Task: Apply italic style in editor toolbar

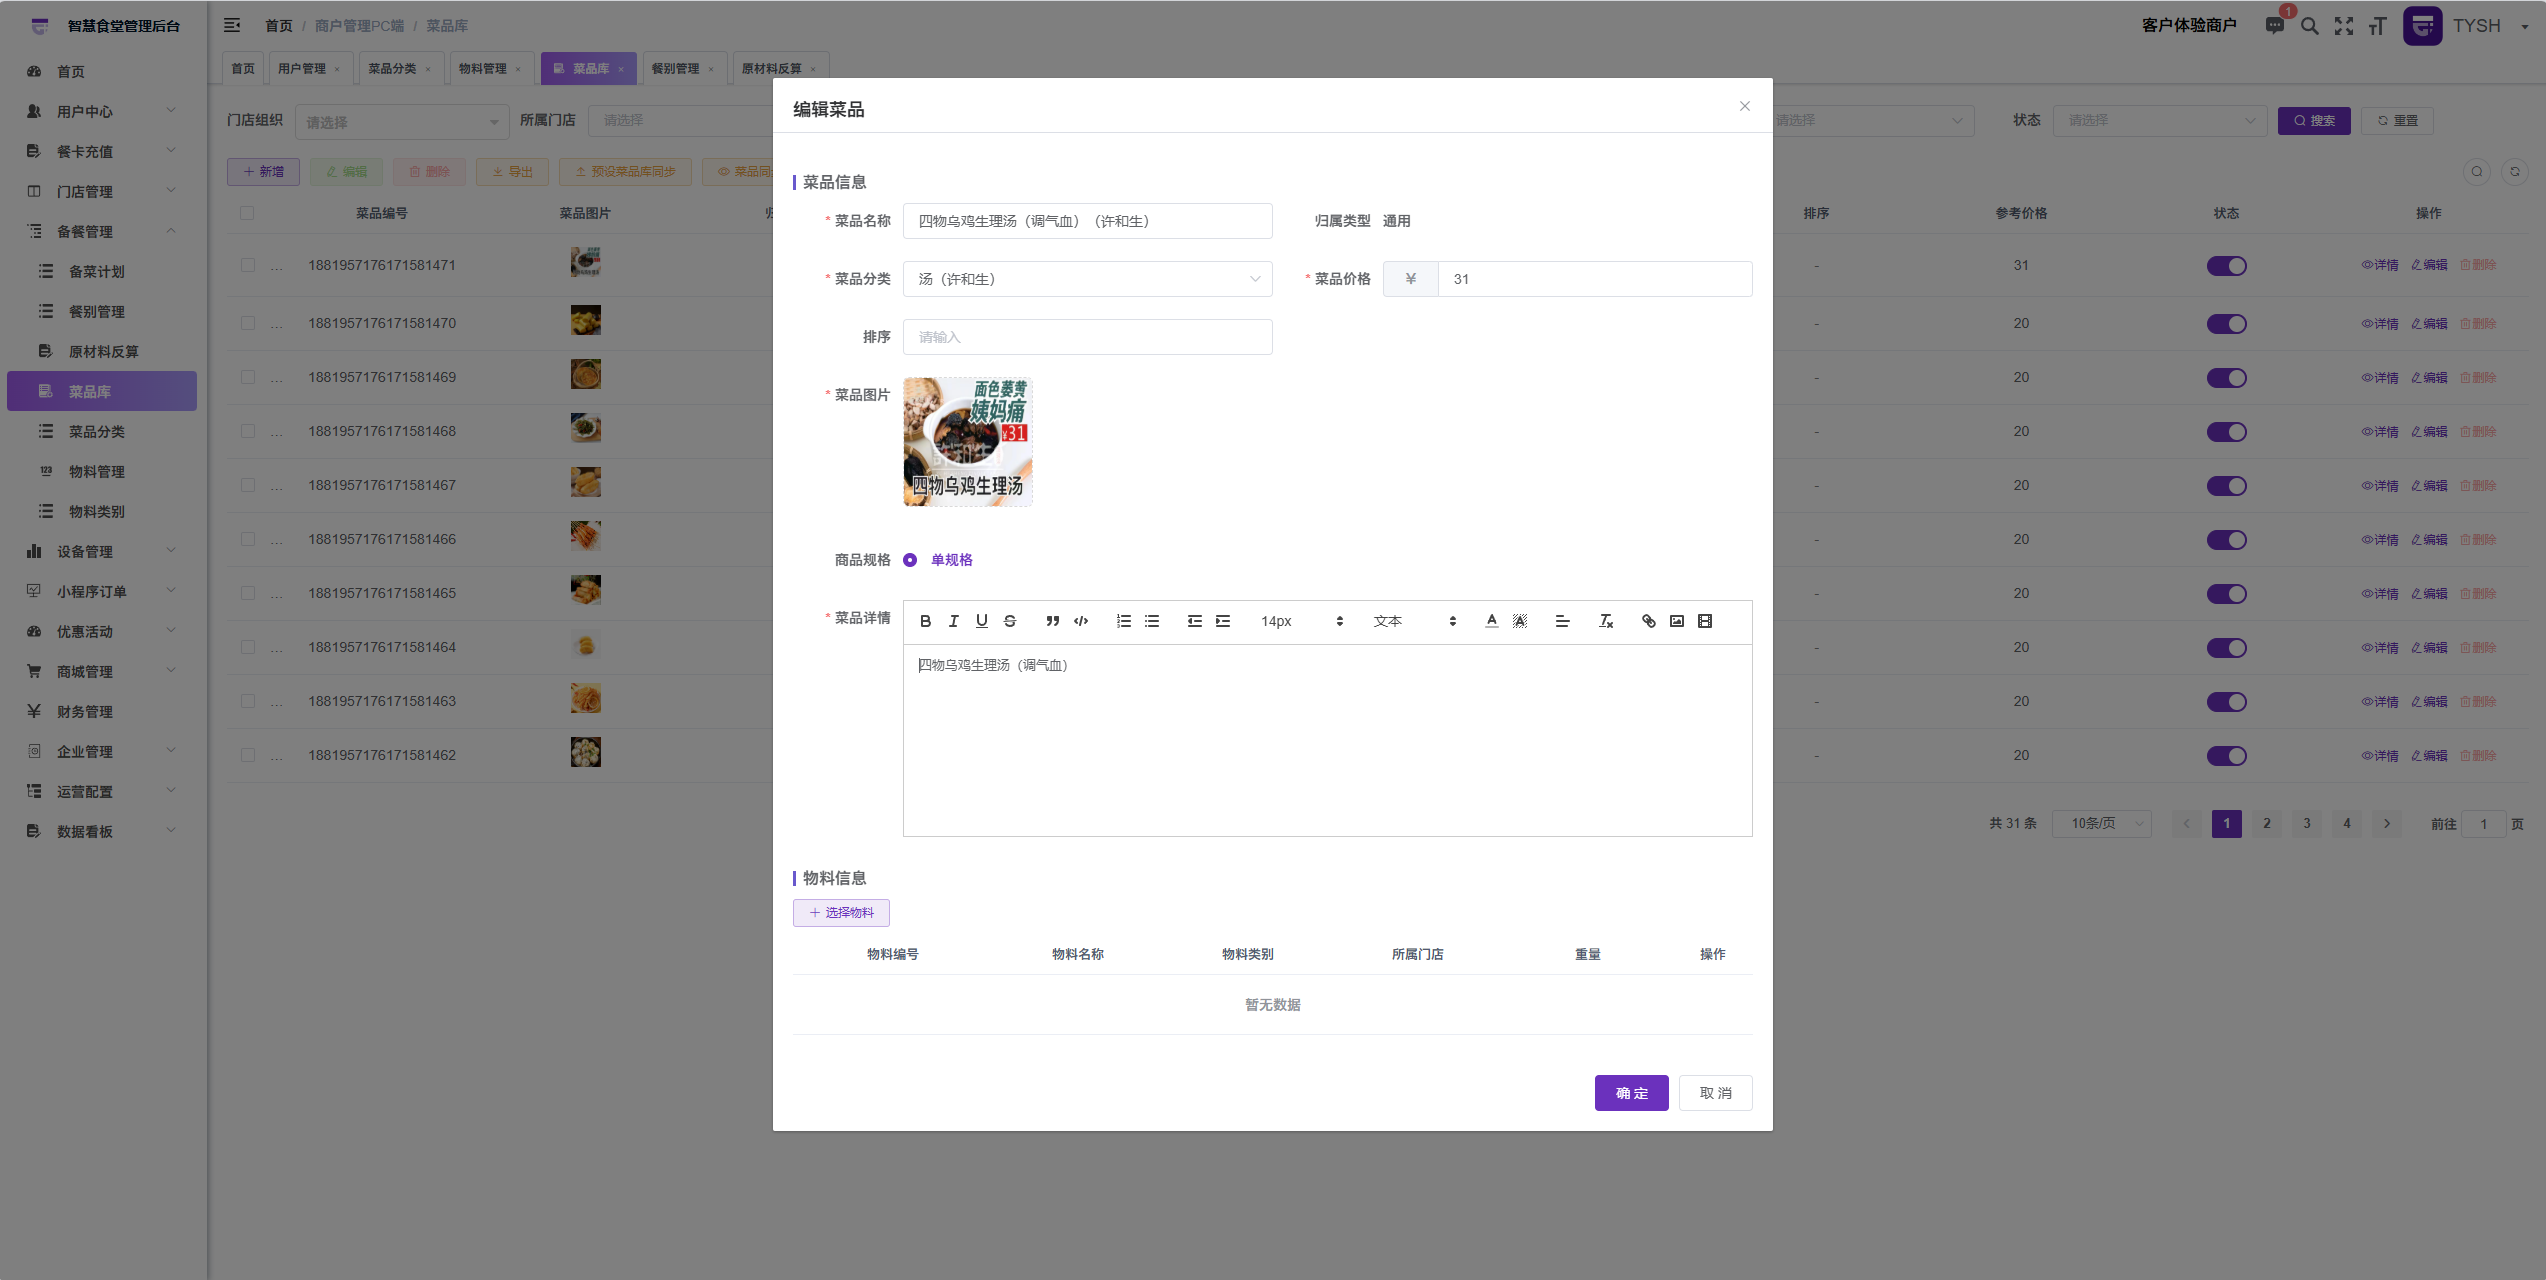Action: [953, 621]
